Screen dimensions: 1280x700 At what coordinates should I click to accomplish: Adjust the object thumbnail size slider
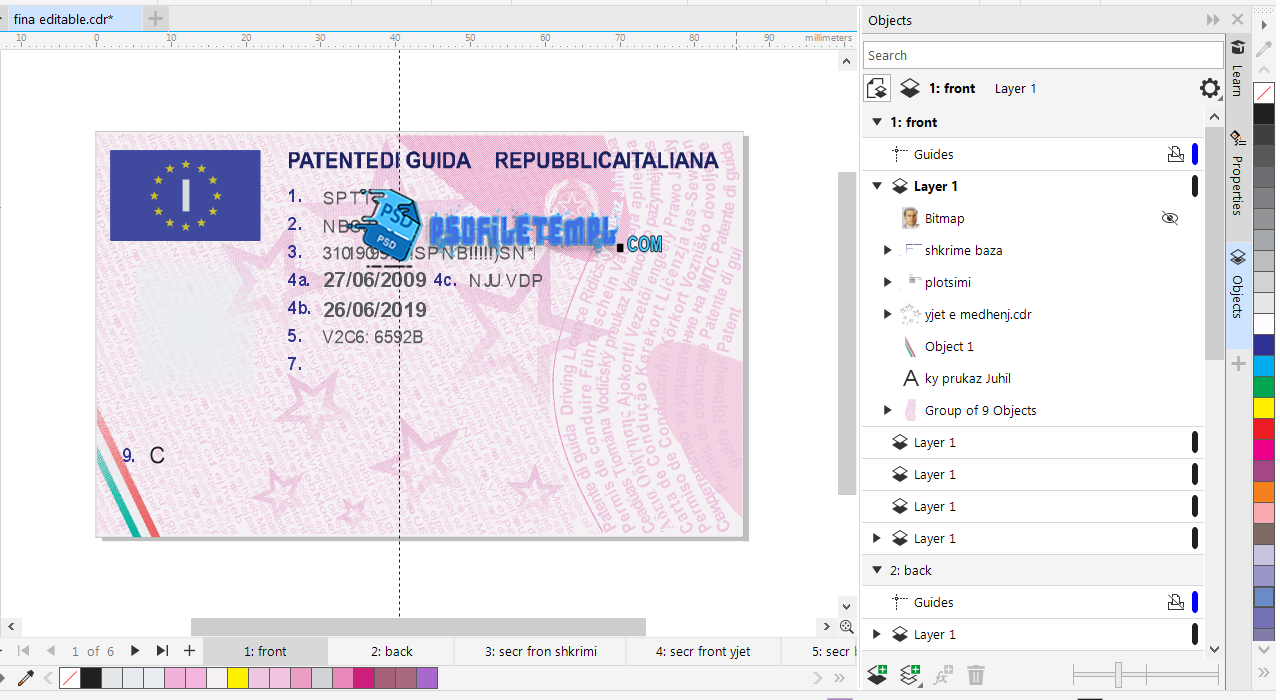pos(1118,675)
